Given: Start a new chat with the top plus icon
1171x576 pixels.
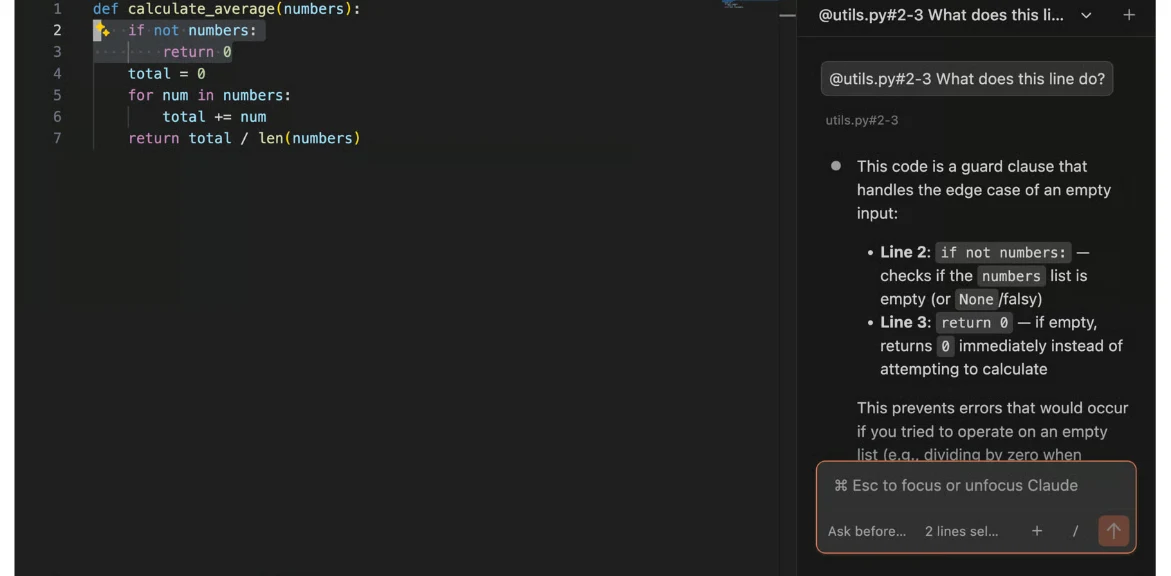Looking at the screenshot, I should click(1129, 15).
